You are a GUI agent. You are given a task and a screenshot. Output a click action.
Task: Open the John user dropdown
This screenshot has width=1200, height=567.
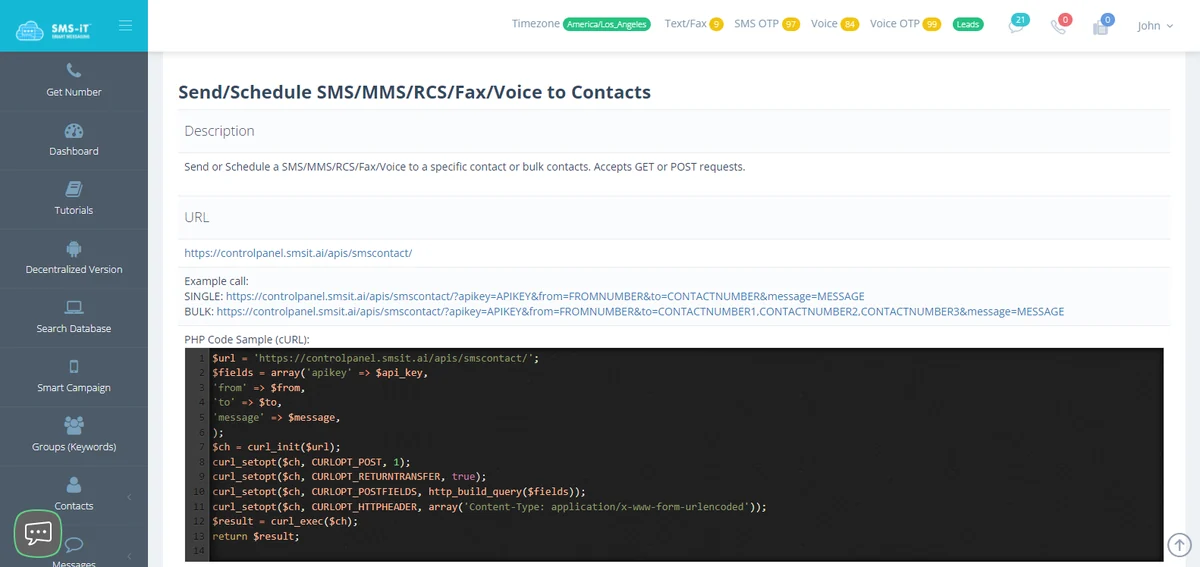(1155, 26)
